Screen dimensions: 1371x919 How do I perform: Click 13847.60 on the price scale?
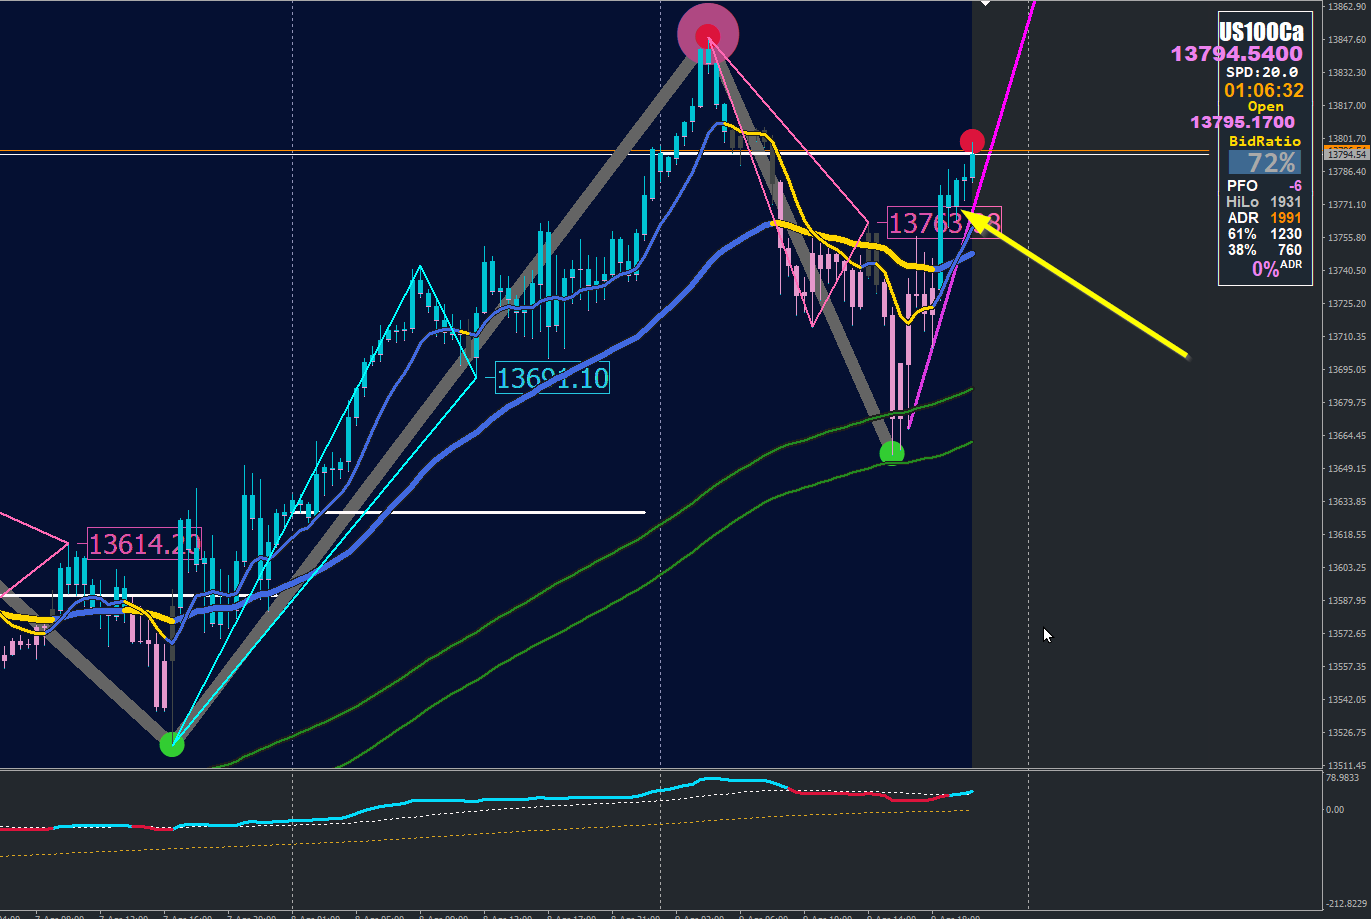tap(1346, 39)
